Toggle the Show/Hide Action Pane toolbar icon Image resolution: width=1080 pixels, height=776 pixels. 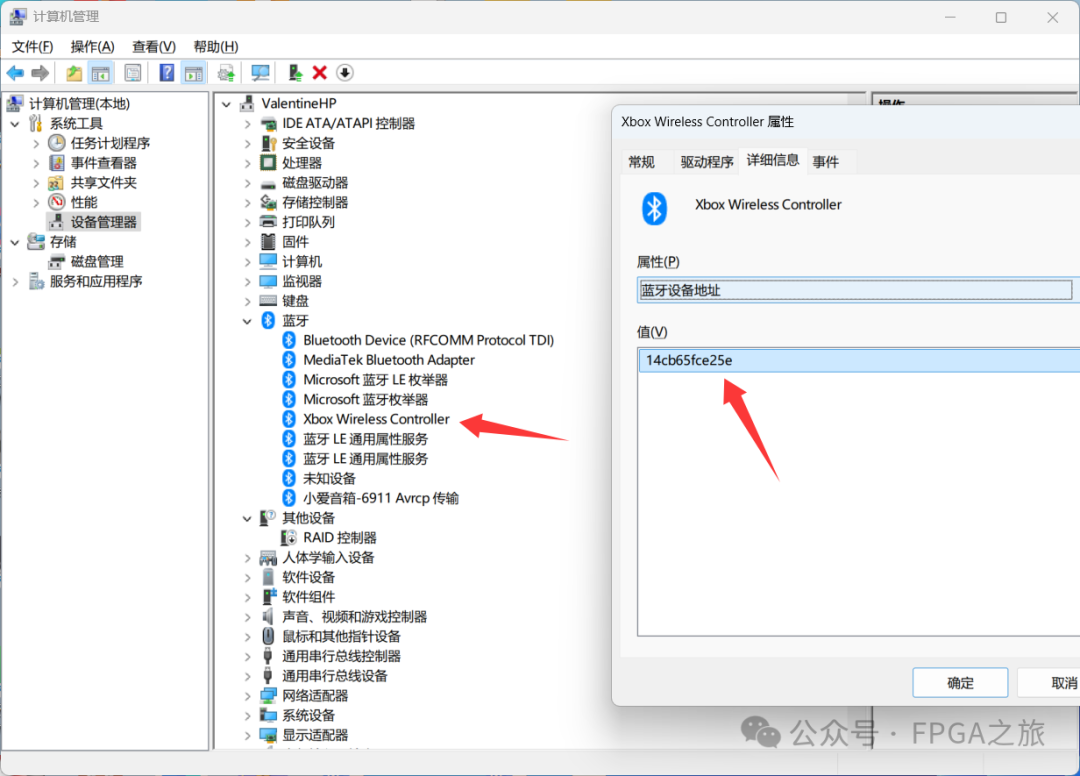point(194,73)
